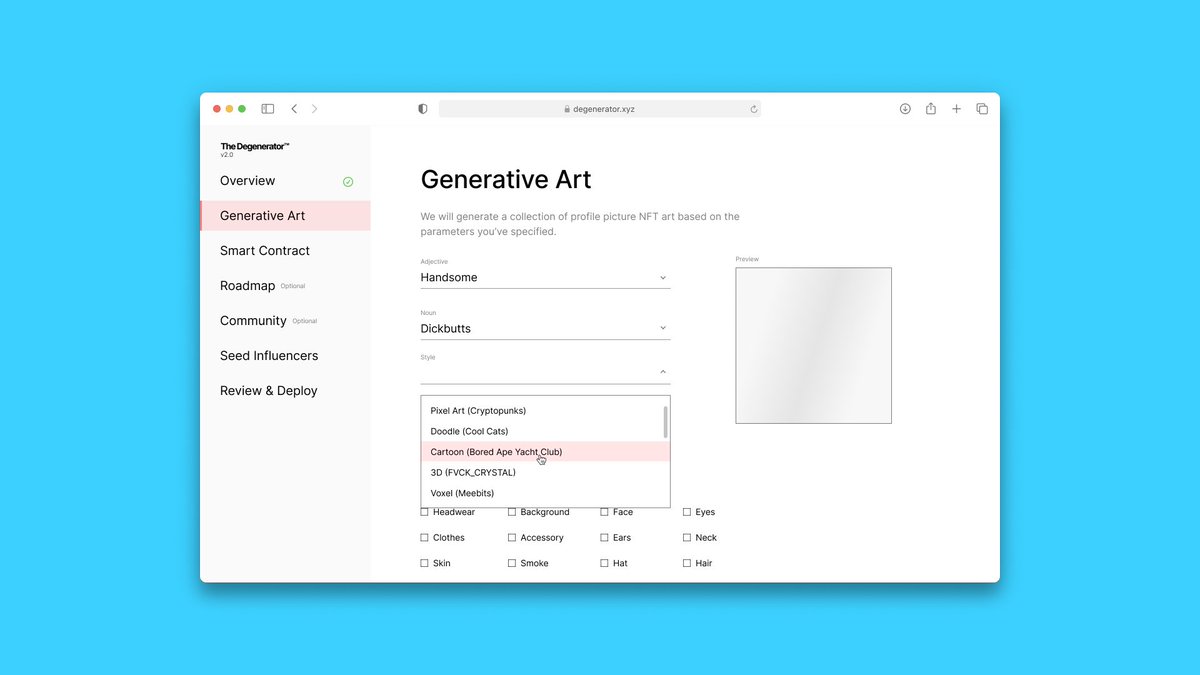Open the Adjective dropdown showing Handsome
Viewport: 1200px width, 675px height.
point(545,278)
